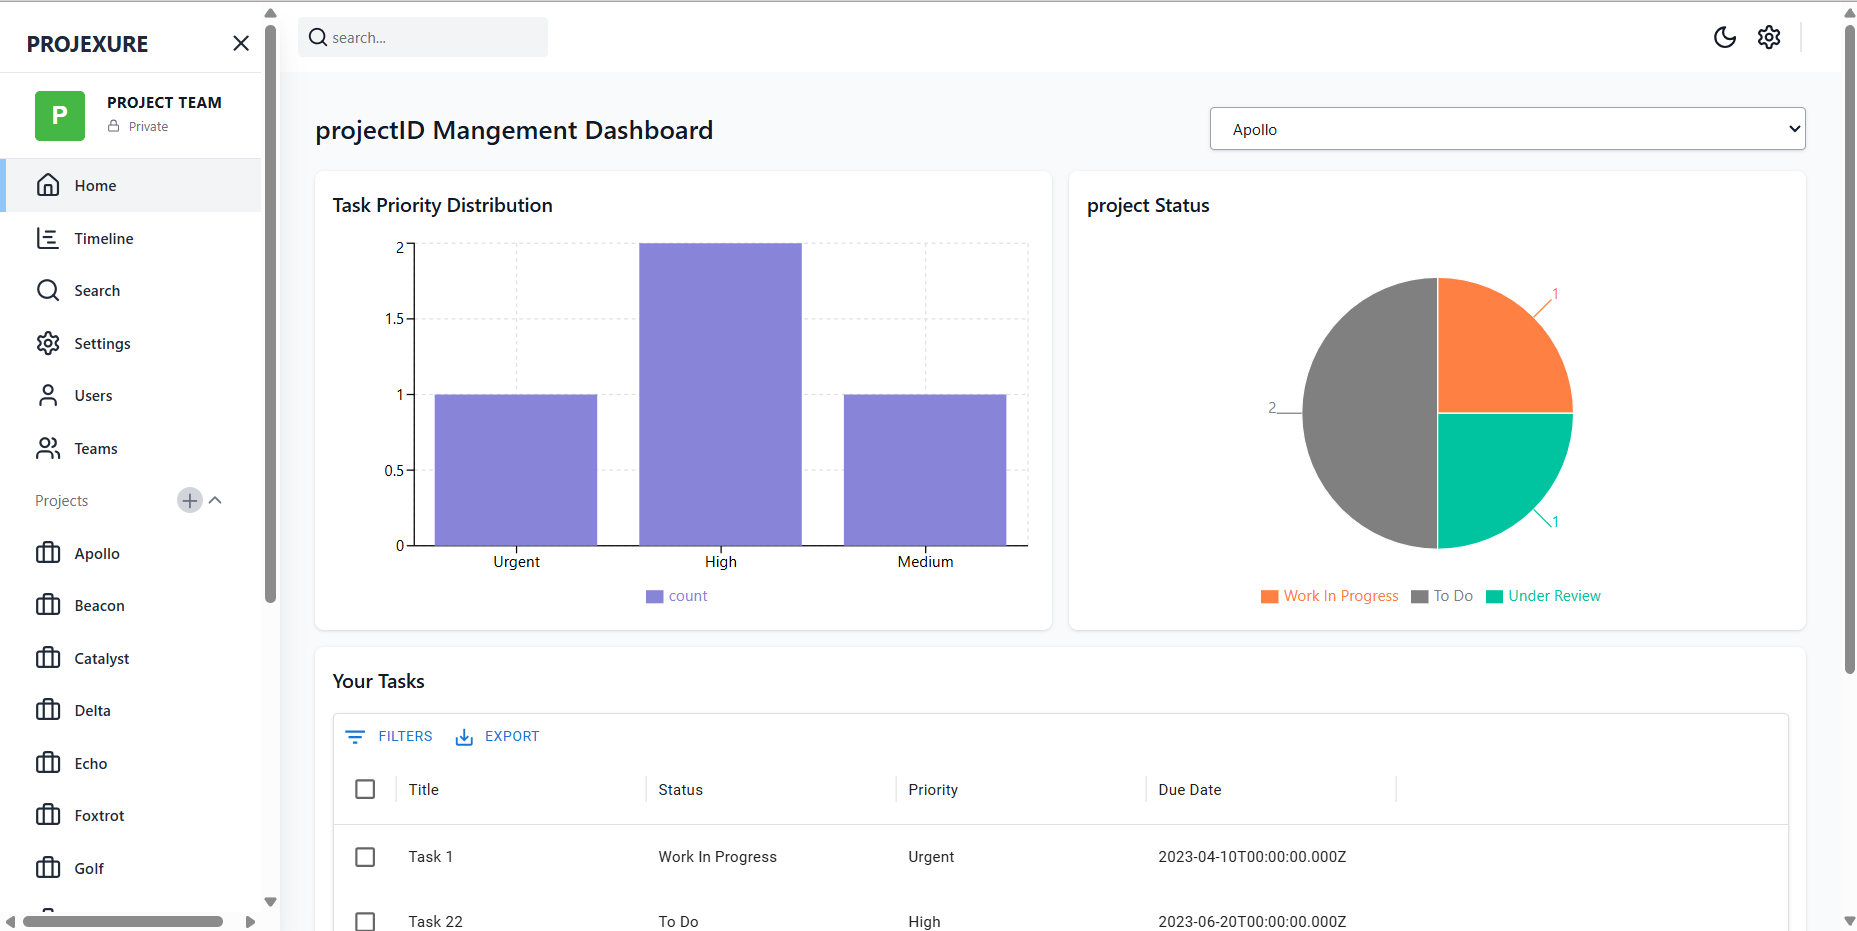Image resolution: width=1857 pixels, height=931 pixels.
Task: Open the Foxtrot project link
Action: [x=131, y=815]
